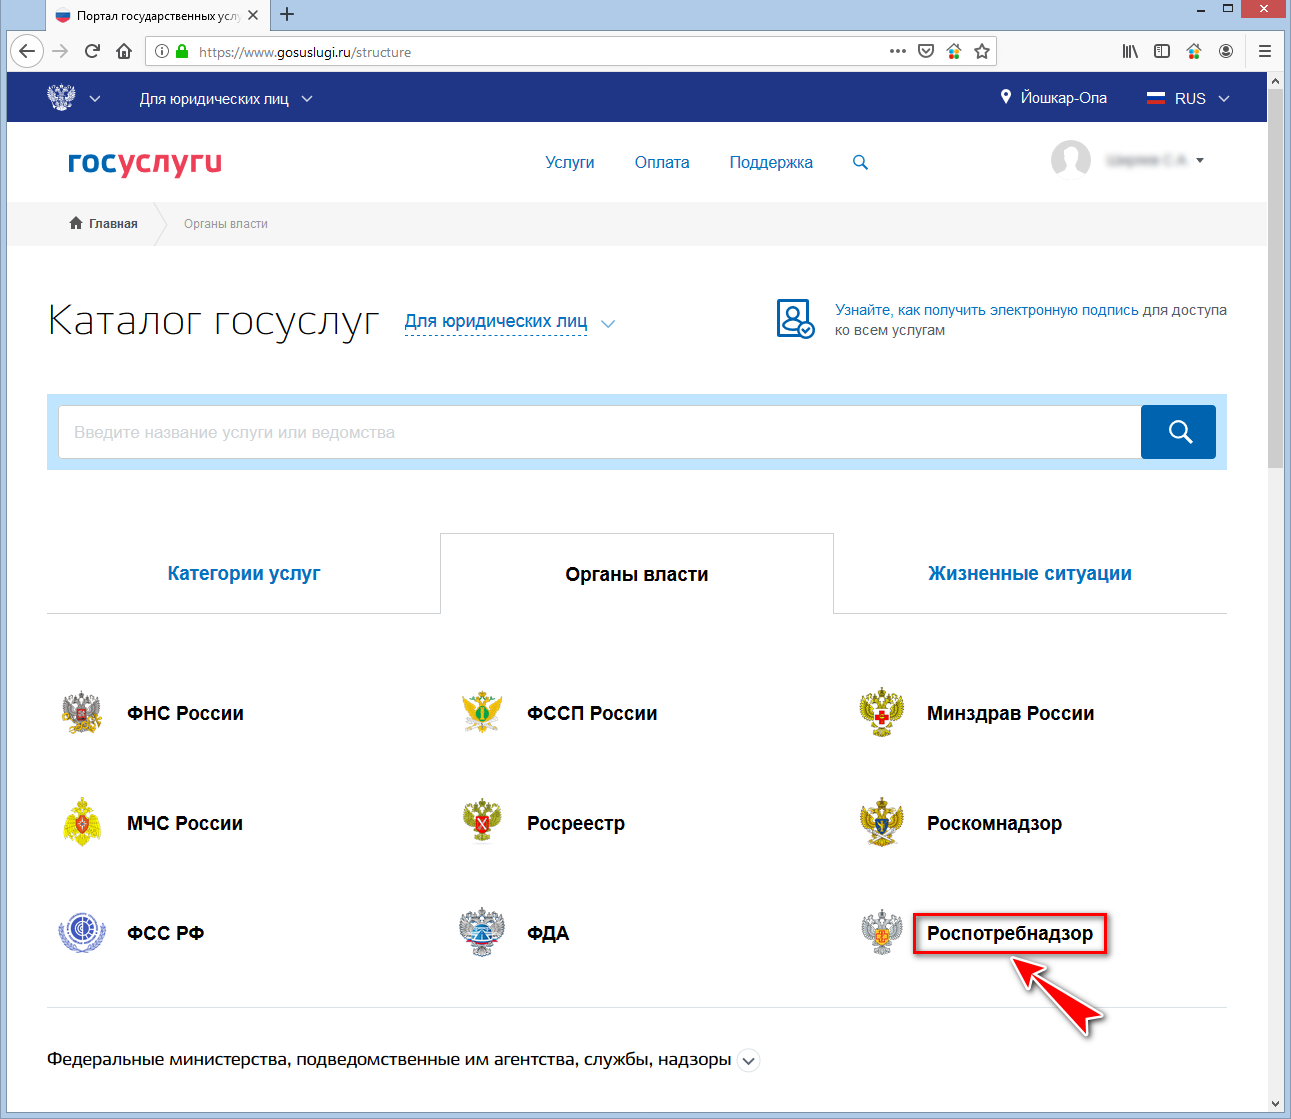Click the green padlock security icon
Screen dimensions: 1291x1119
click(x=182, y=51)
